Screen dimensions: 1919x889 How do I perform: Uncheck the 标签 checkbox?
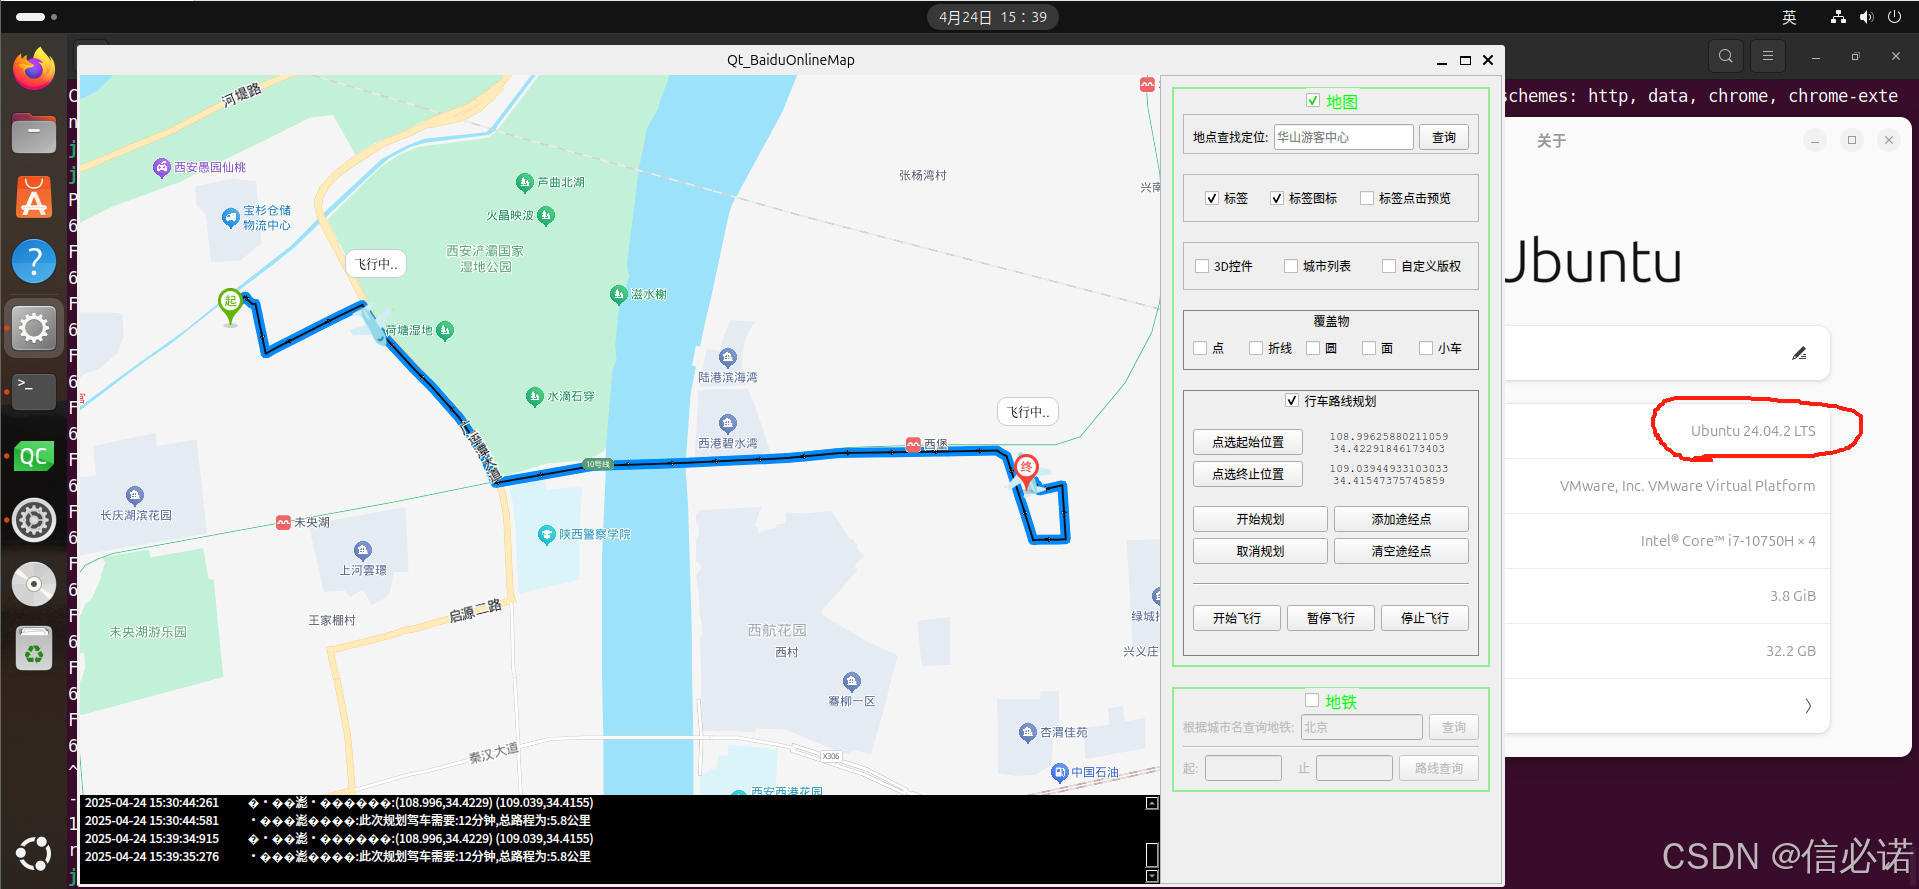point(1212,198)
